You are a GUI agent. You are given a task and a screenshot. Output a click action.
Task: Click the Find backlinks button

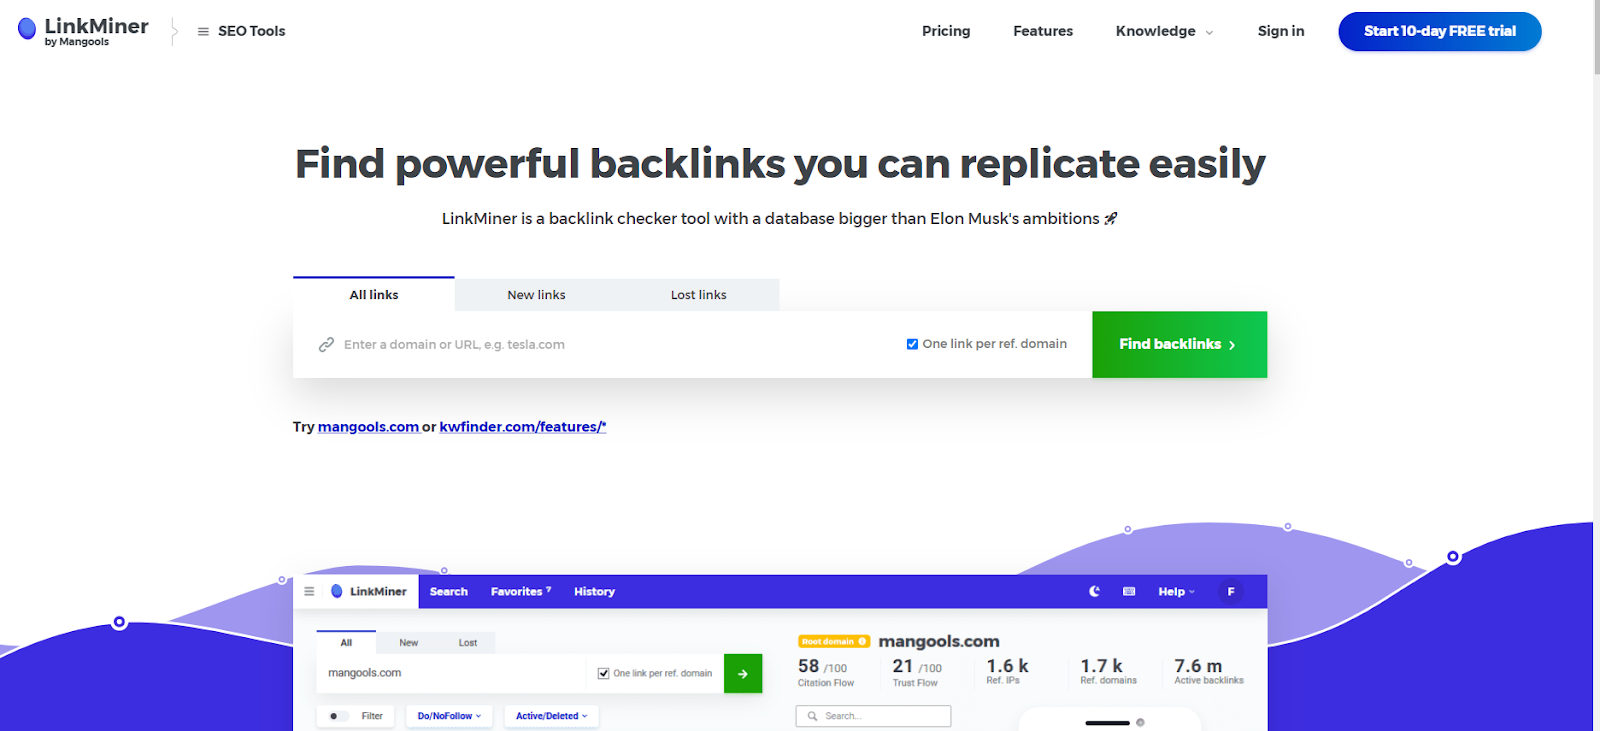1179,344
